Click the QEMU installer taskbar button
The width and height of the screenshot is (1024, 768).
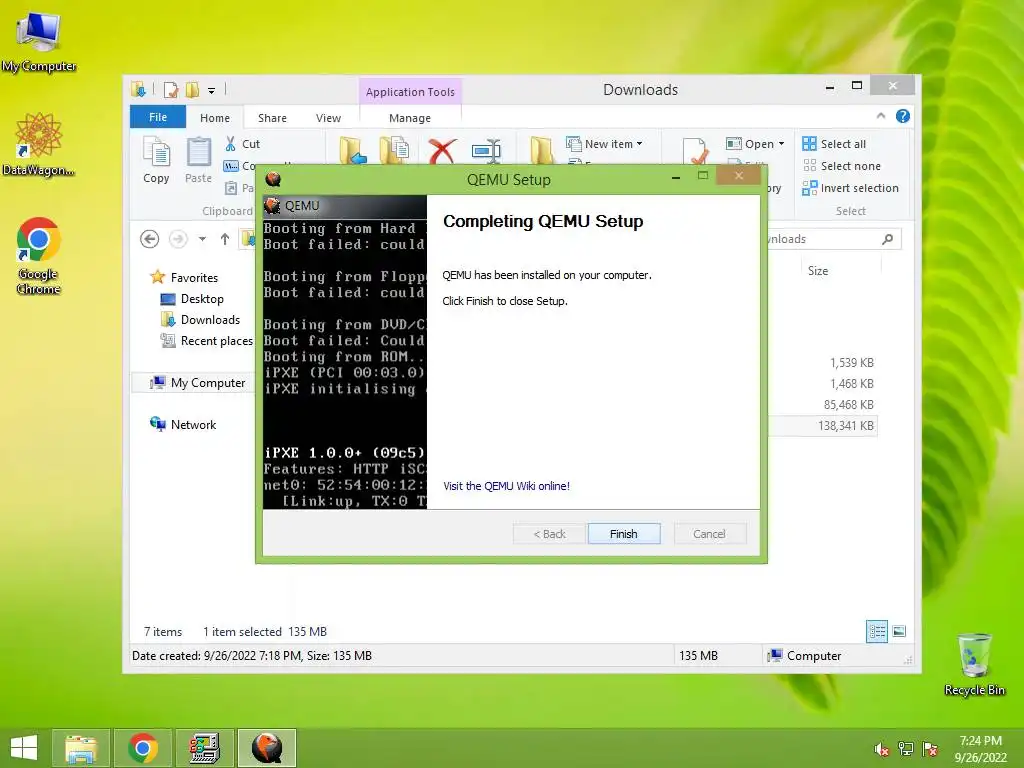pos(267,748)
